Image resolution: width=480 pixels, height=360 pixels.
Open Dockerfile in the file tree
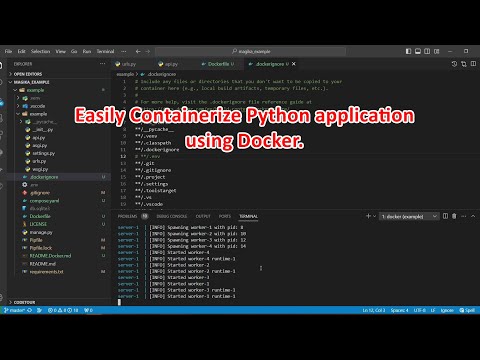click(x=40, y=216)
